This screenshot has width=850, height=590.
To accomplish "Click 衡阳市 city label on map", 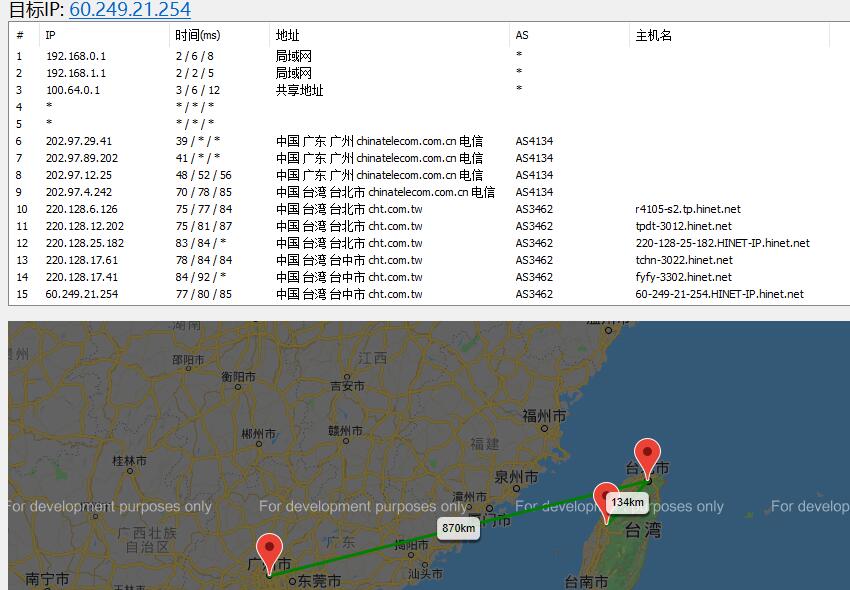I will coord(238,376).
